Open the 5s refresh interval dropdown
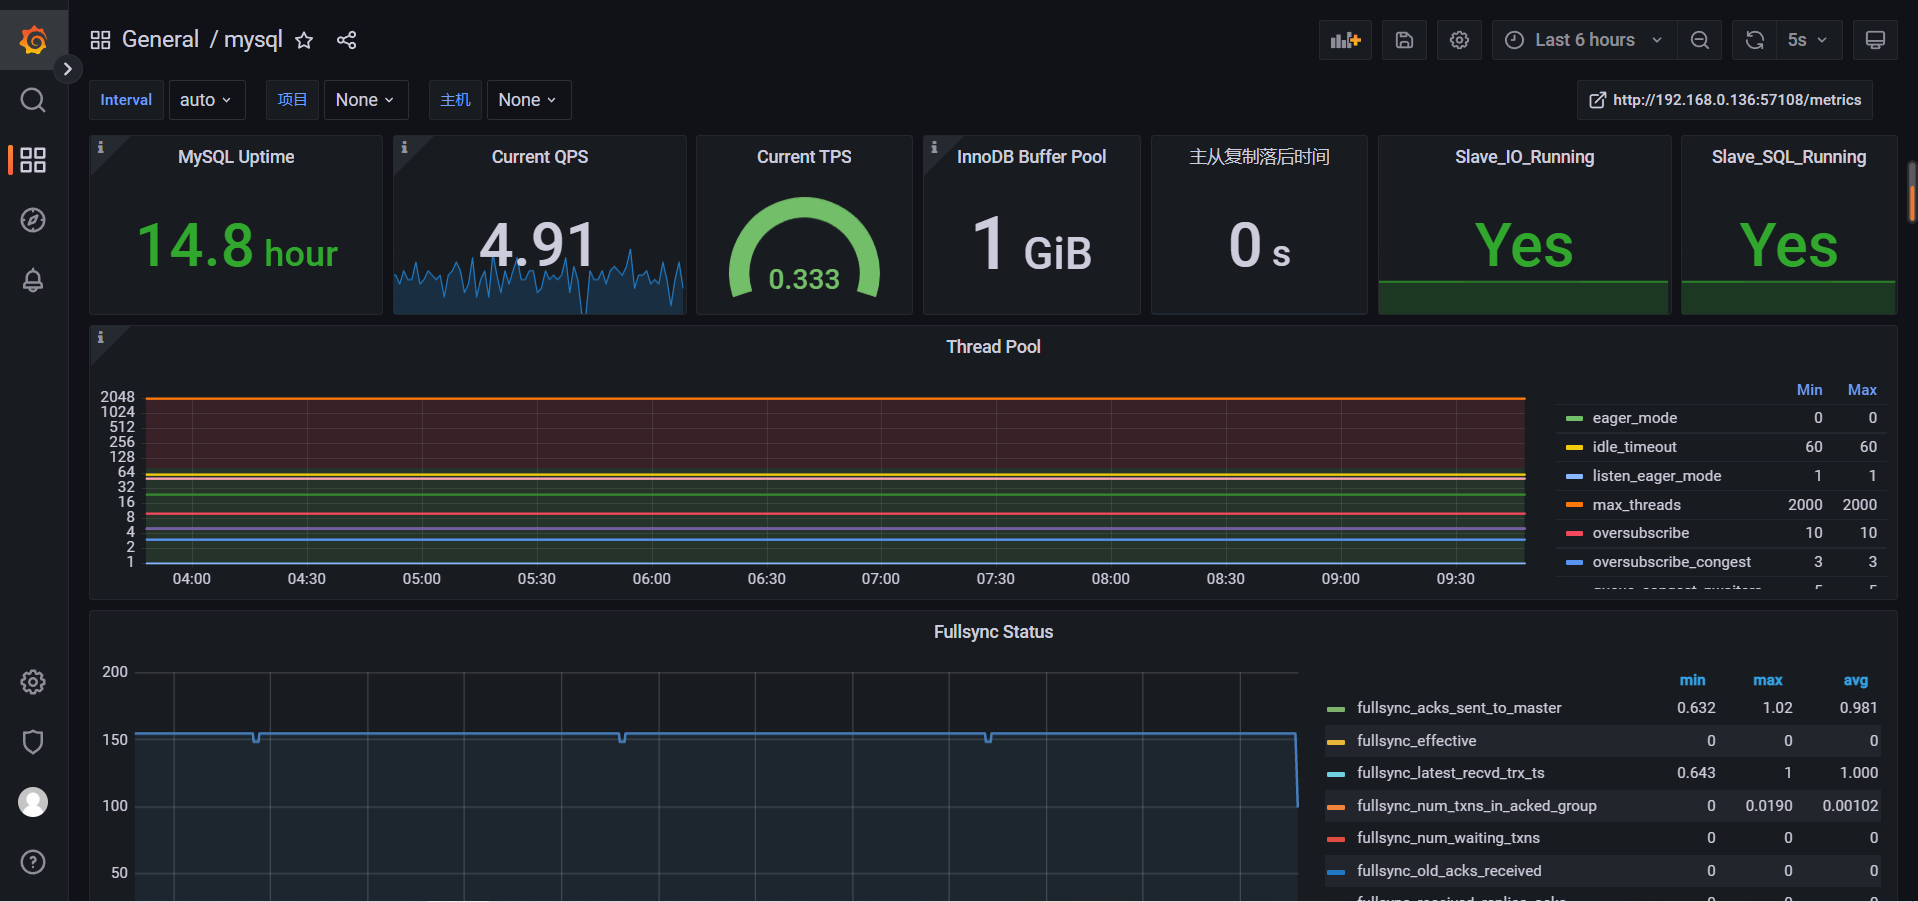 click(1808, 40)
